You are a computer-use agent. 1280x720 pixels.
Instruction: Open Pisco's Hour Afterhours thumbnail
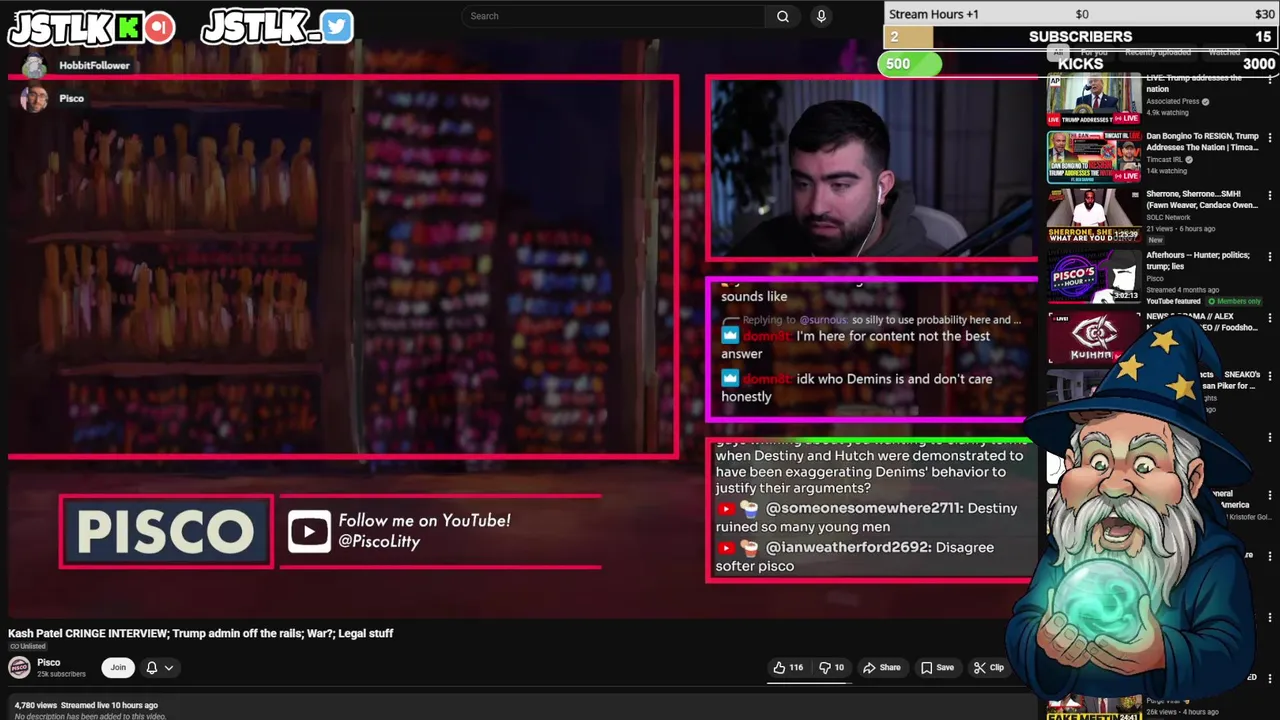click(1094, 276)
